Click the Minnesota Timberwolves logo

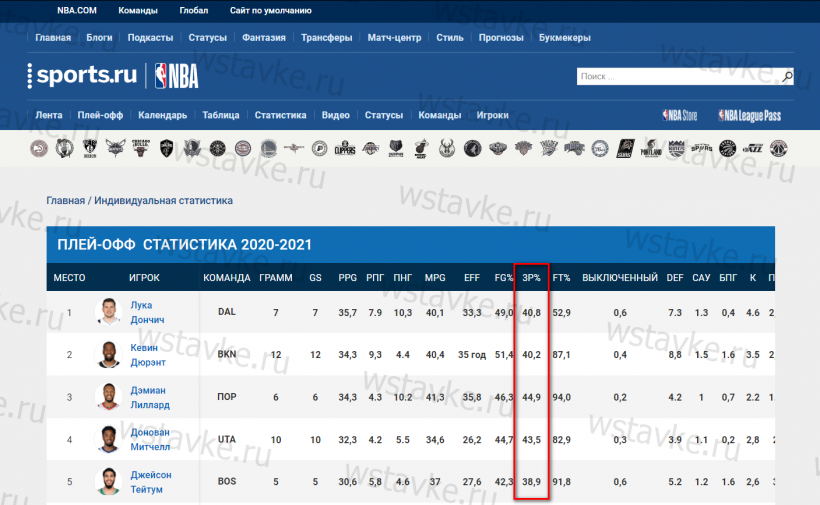(x=473, y=149)
